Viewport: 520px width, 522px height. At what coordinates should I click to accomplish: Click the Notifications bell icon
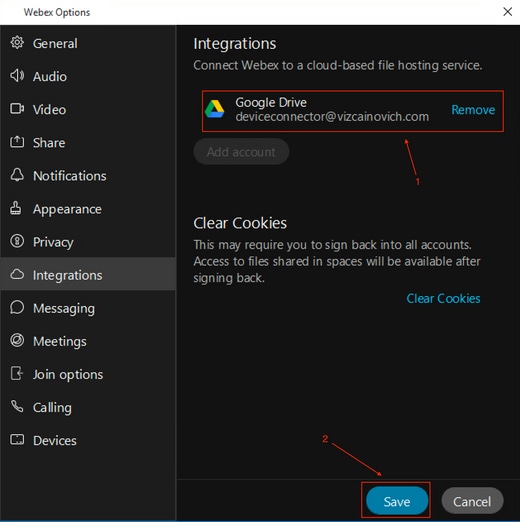[x=17, y=175]
